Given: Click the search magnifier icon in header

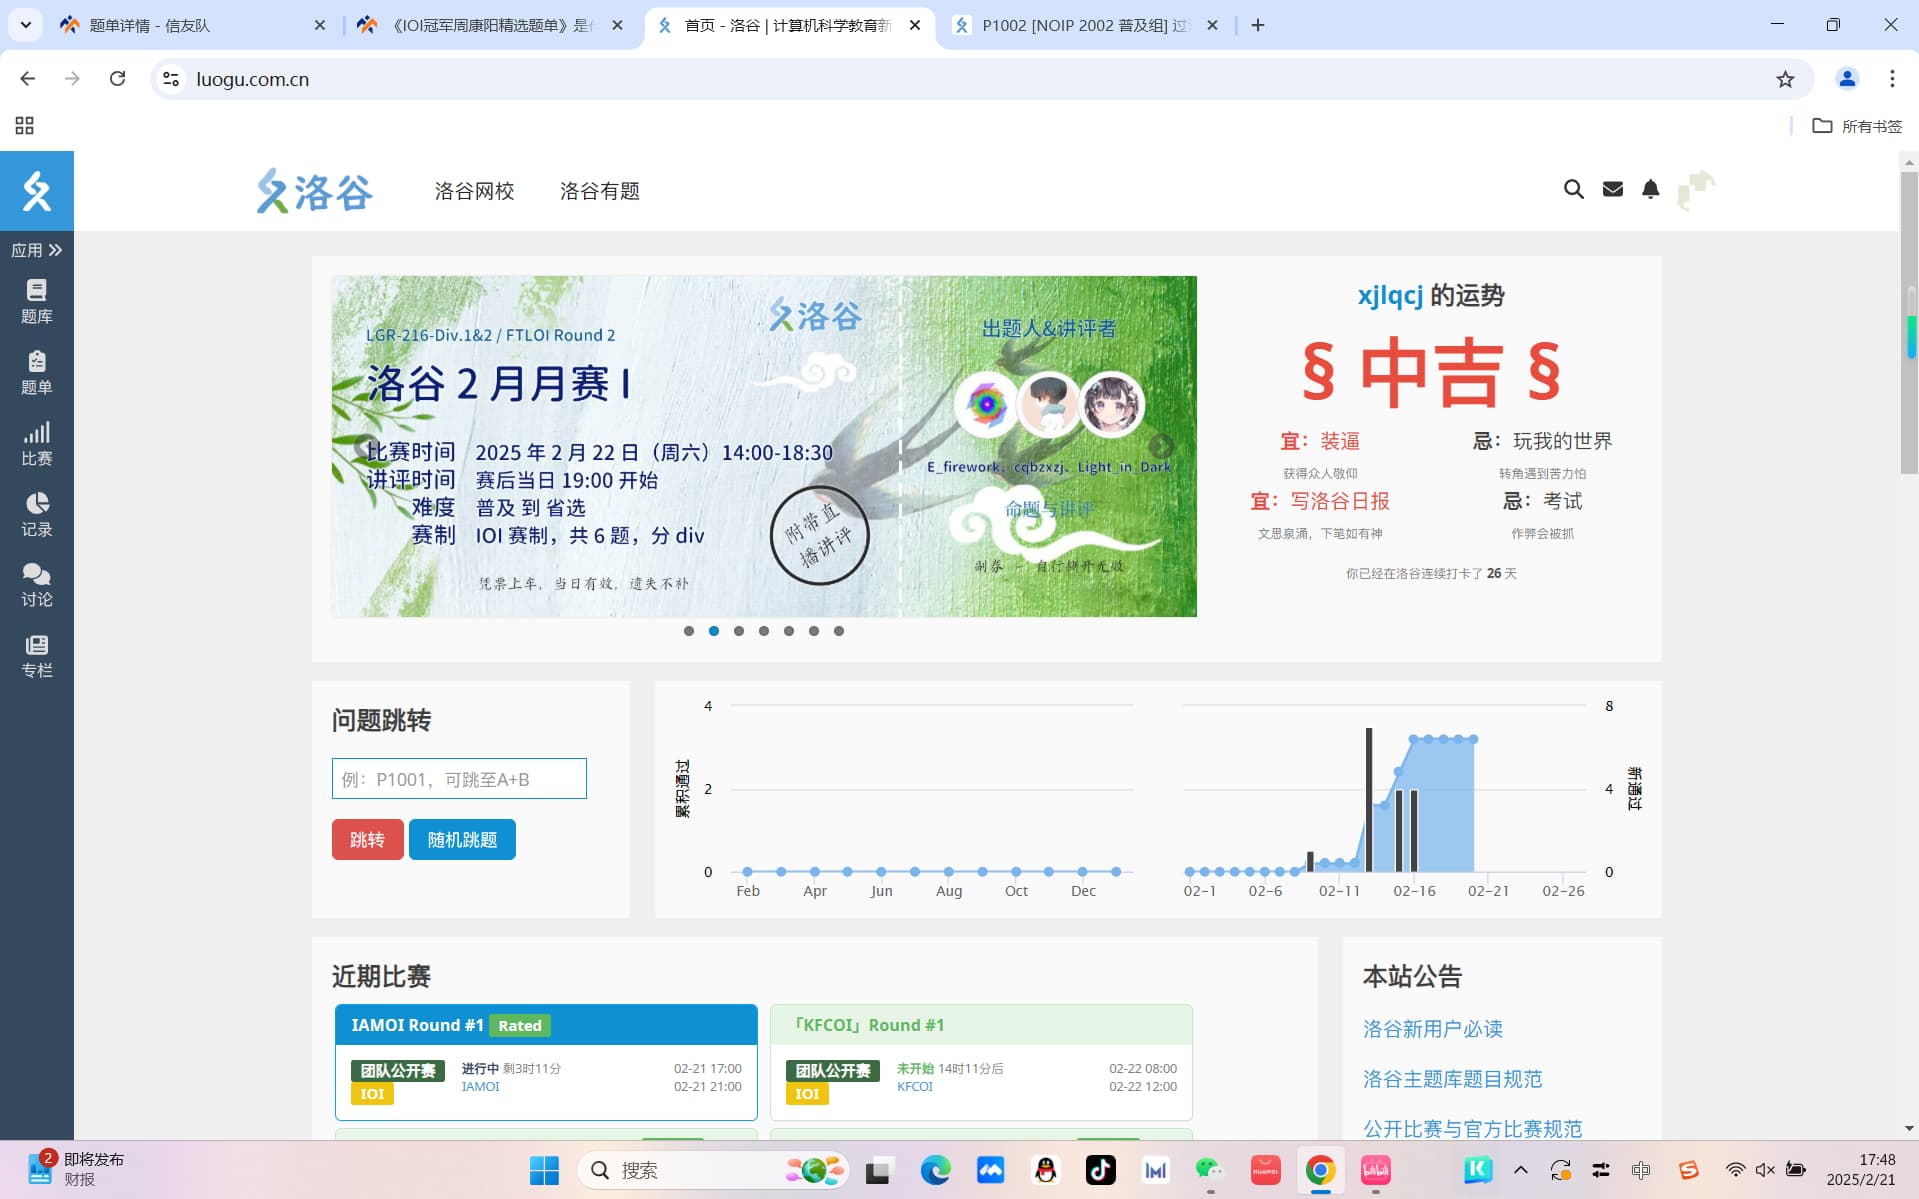Looking at the screenshot, I should [1573, 189].
